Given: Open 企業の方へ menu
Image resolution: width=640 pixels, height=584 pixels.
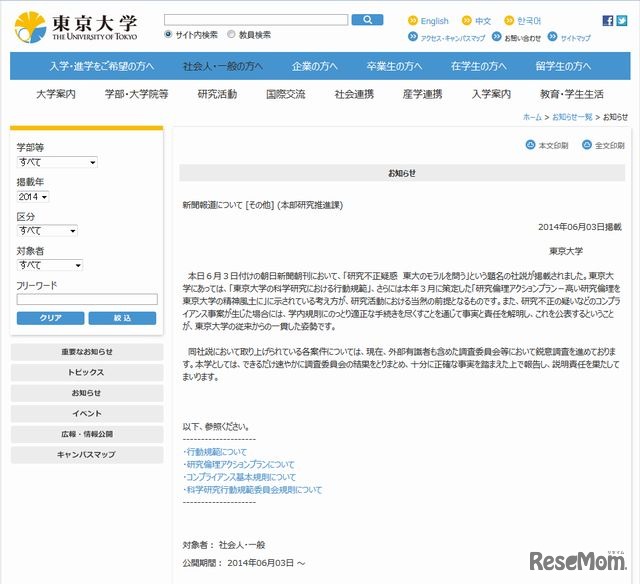Looking at the screenshot, I should point(315,66).
